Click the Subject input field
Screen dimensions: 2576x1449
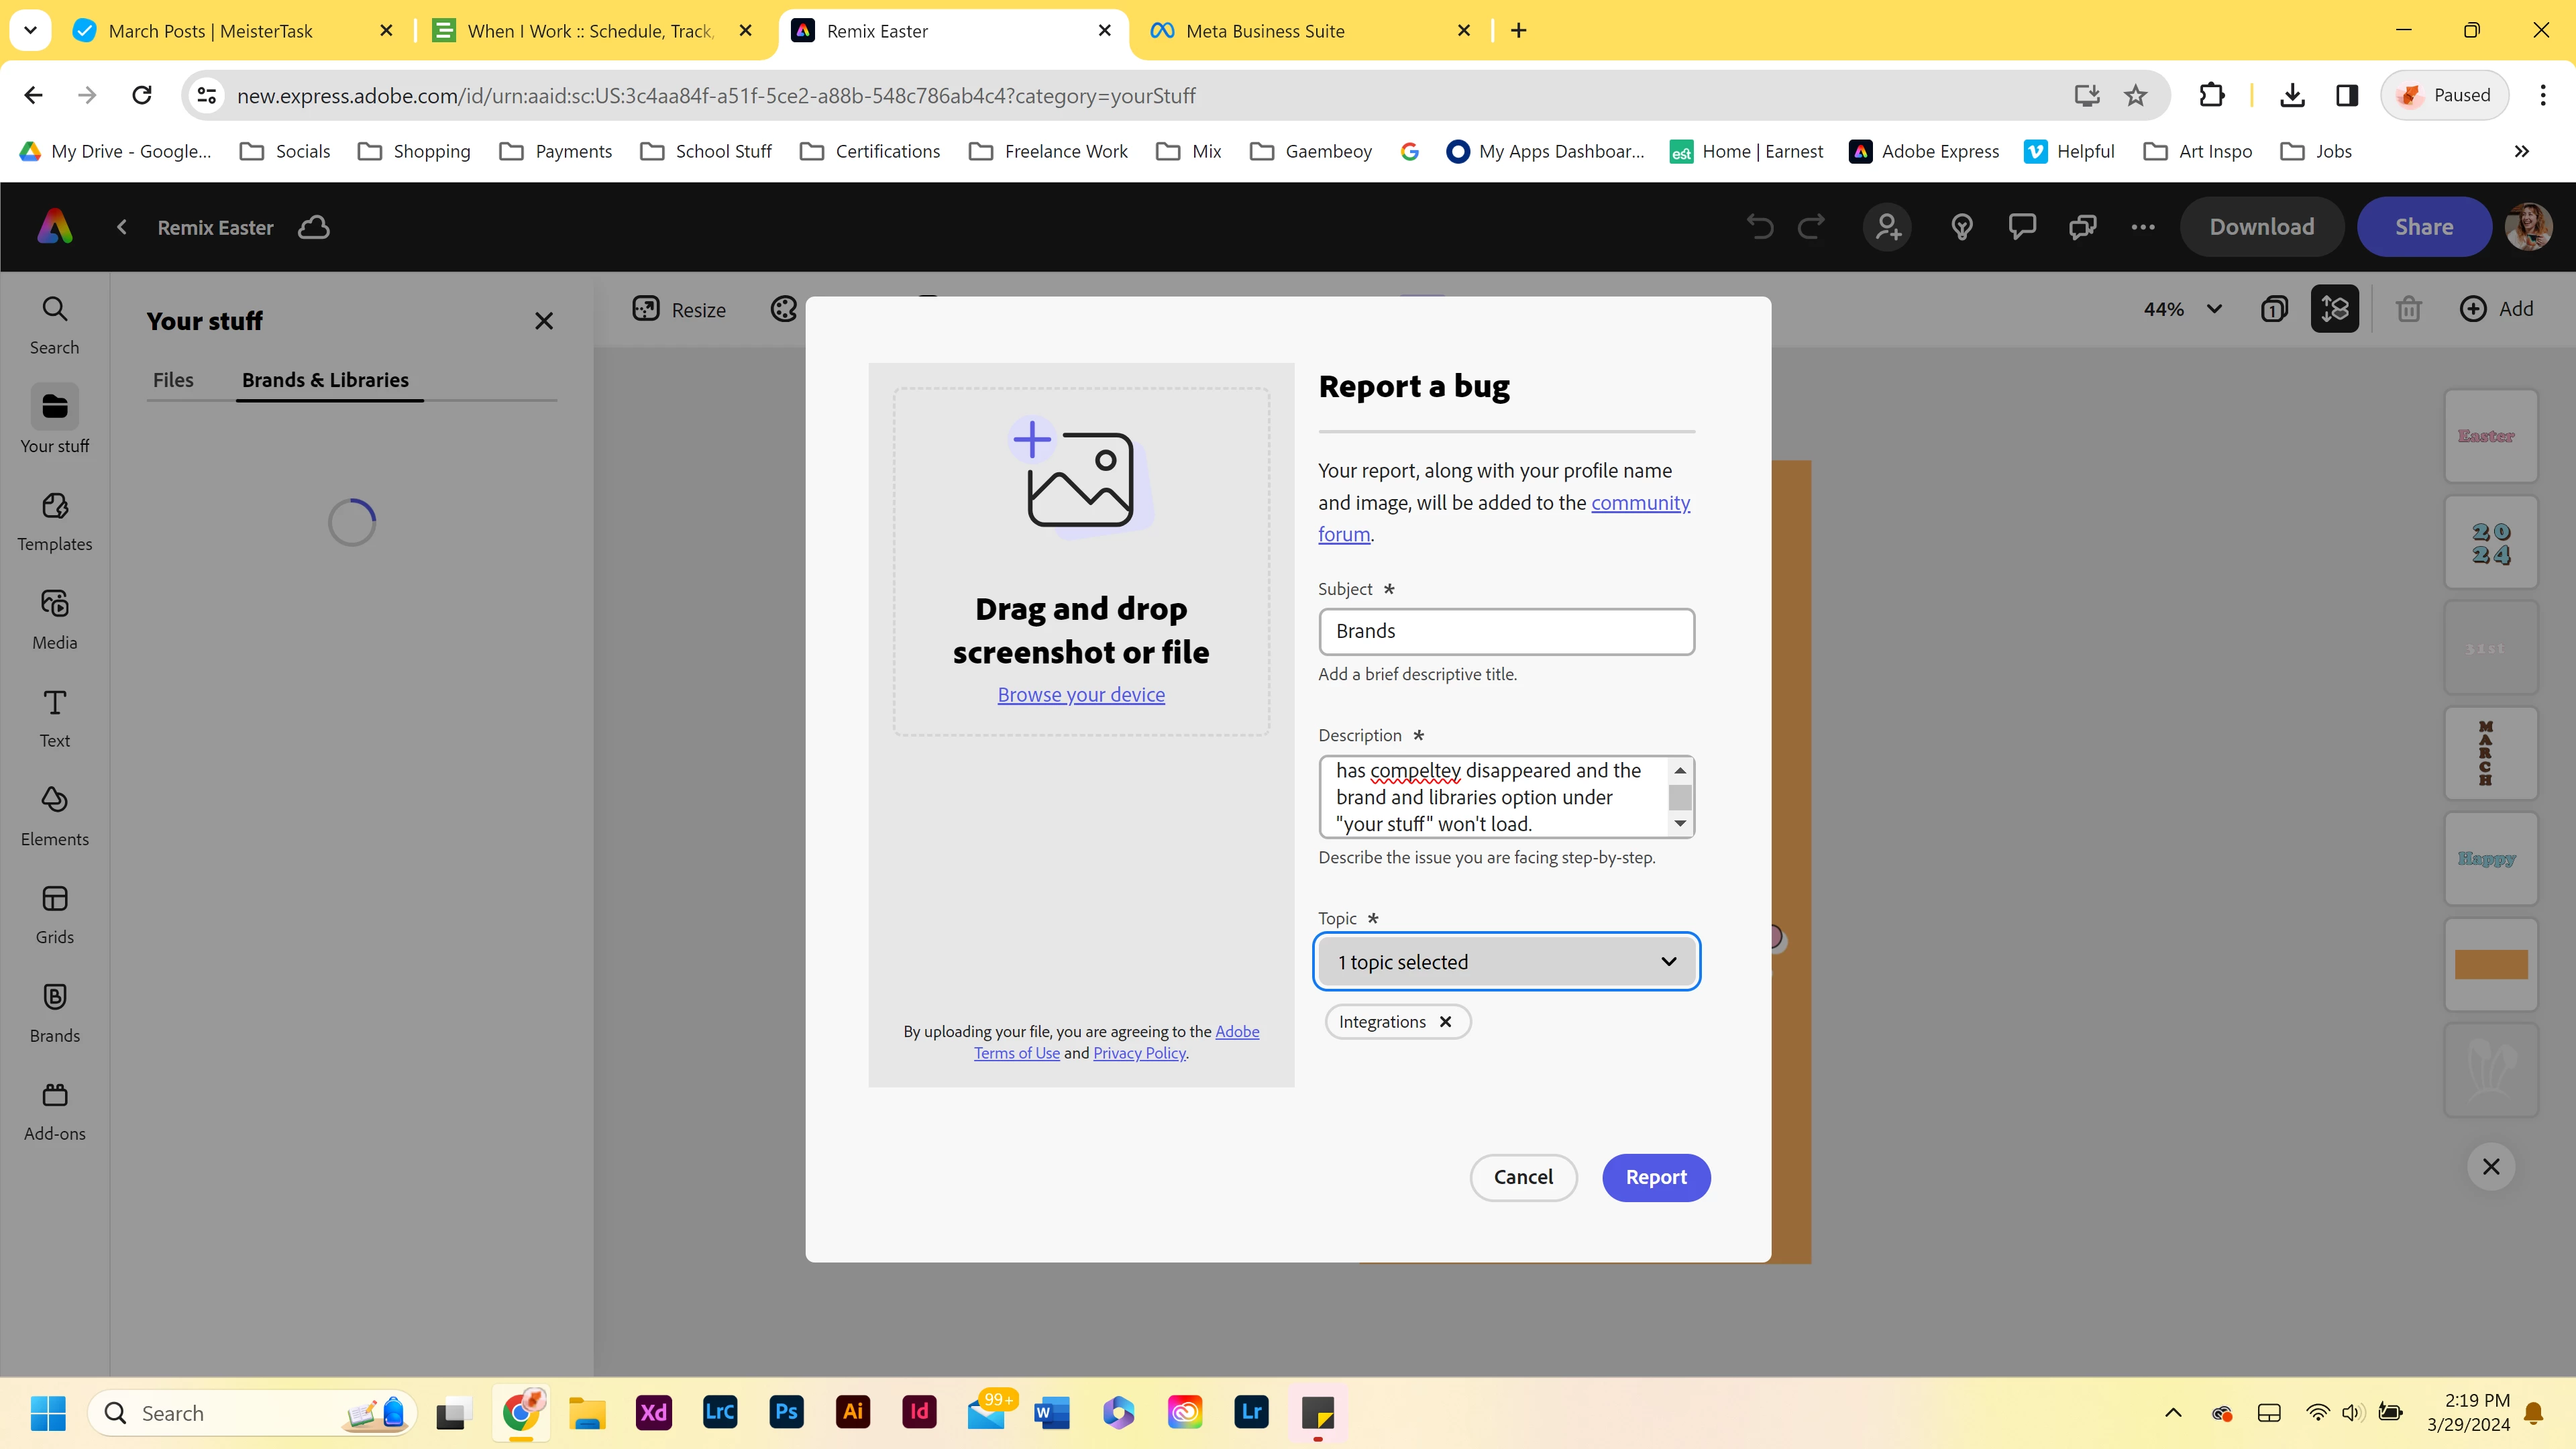(x=1506, y=631)
